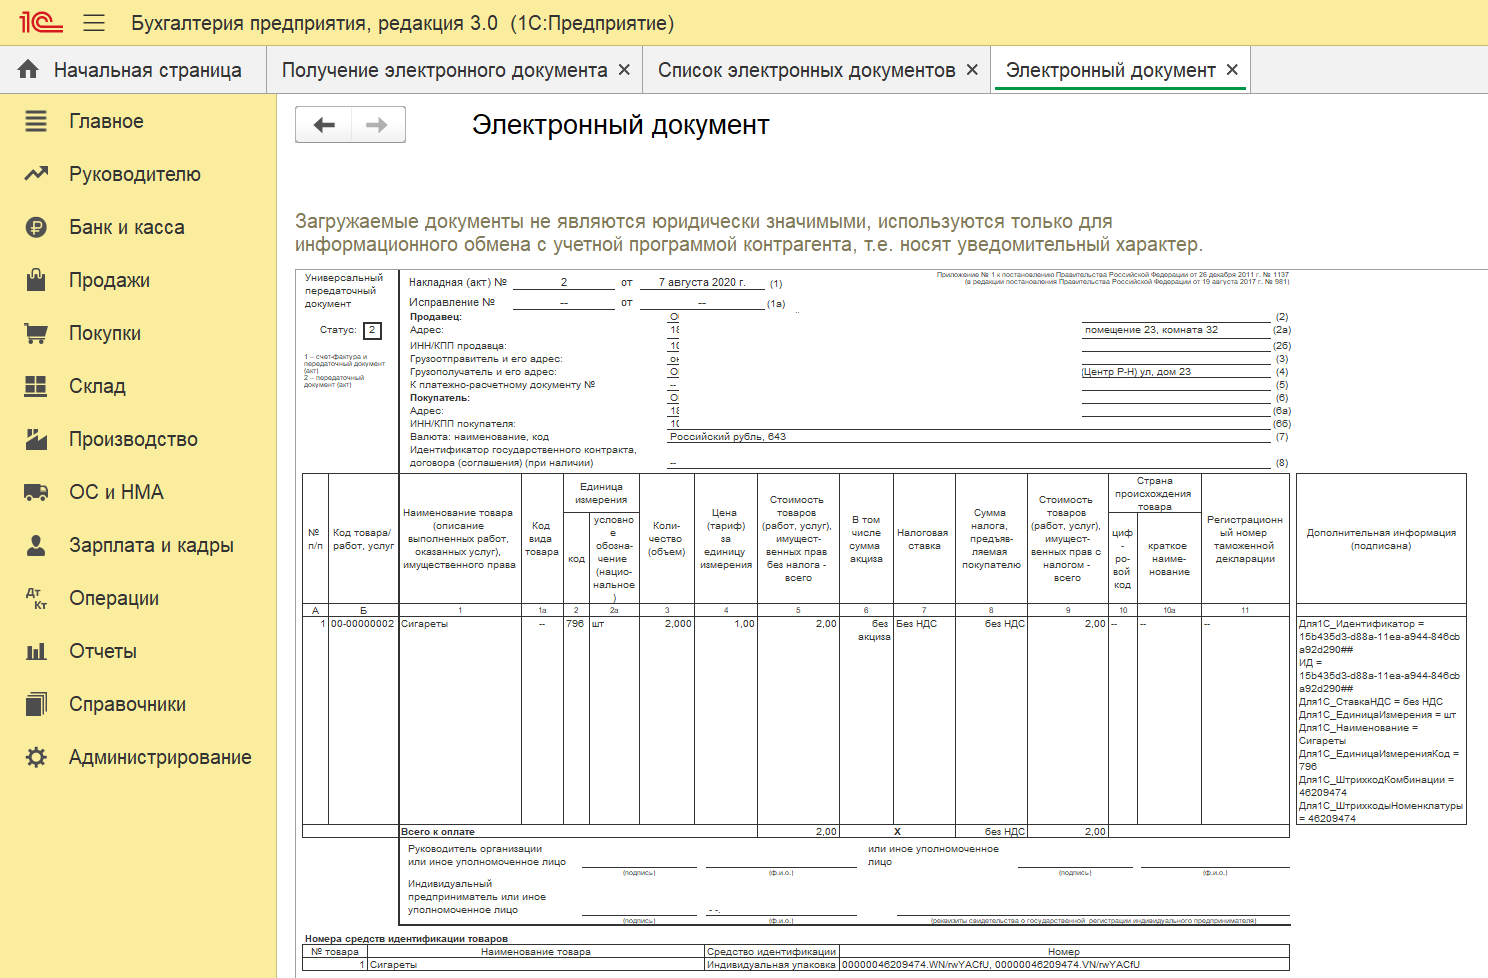Click the Администрирование gear icon
This screenshot has height=978, width=1488.
tap(36, 757)
